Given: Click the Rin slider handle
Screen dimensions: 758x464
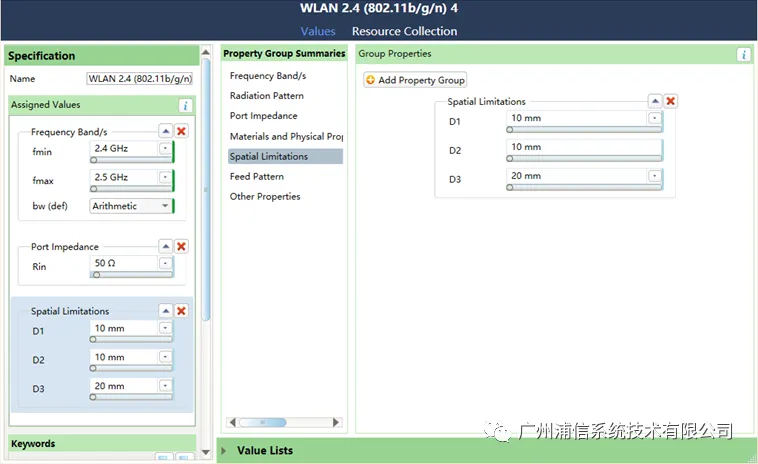Looking at the screenshot, I should click(97, 275).
